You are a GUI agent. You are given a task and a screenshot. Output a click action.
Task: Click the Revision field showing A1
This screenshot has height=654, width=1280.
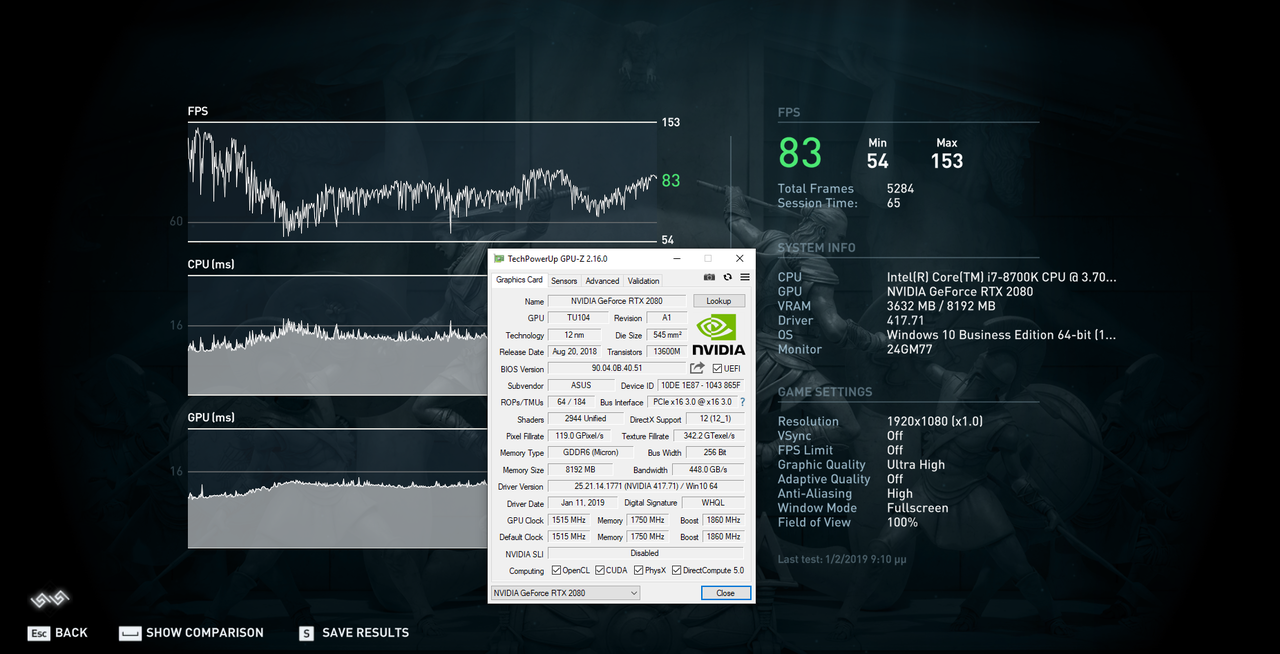click(667, 318)
